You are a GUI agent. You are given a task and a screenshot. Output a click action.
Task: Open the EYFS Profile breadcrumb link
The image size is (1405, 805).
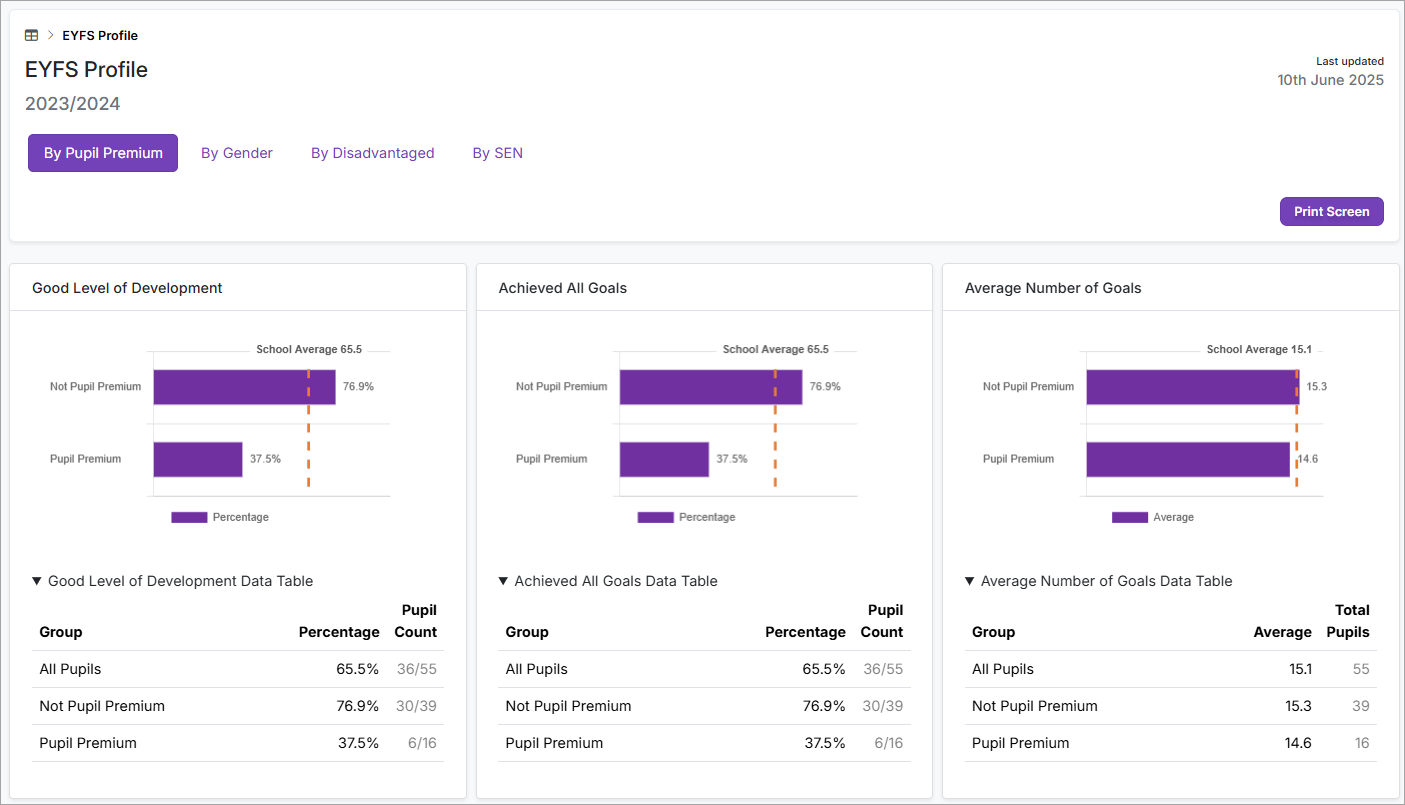coord(99,35)
